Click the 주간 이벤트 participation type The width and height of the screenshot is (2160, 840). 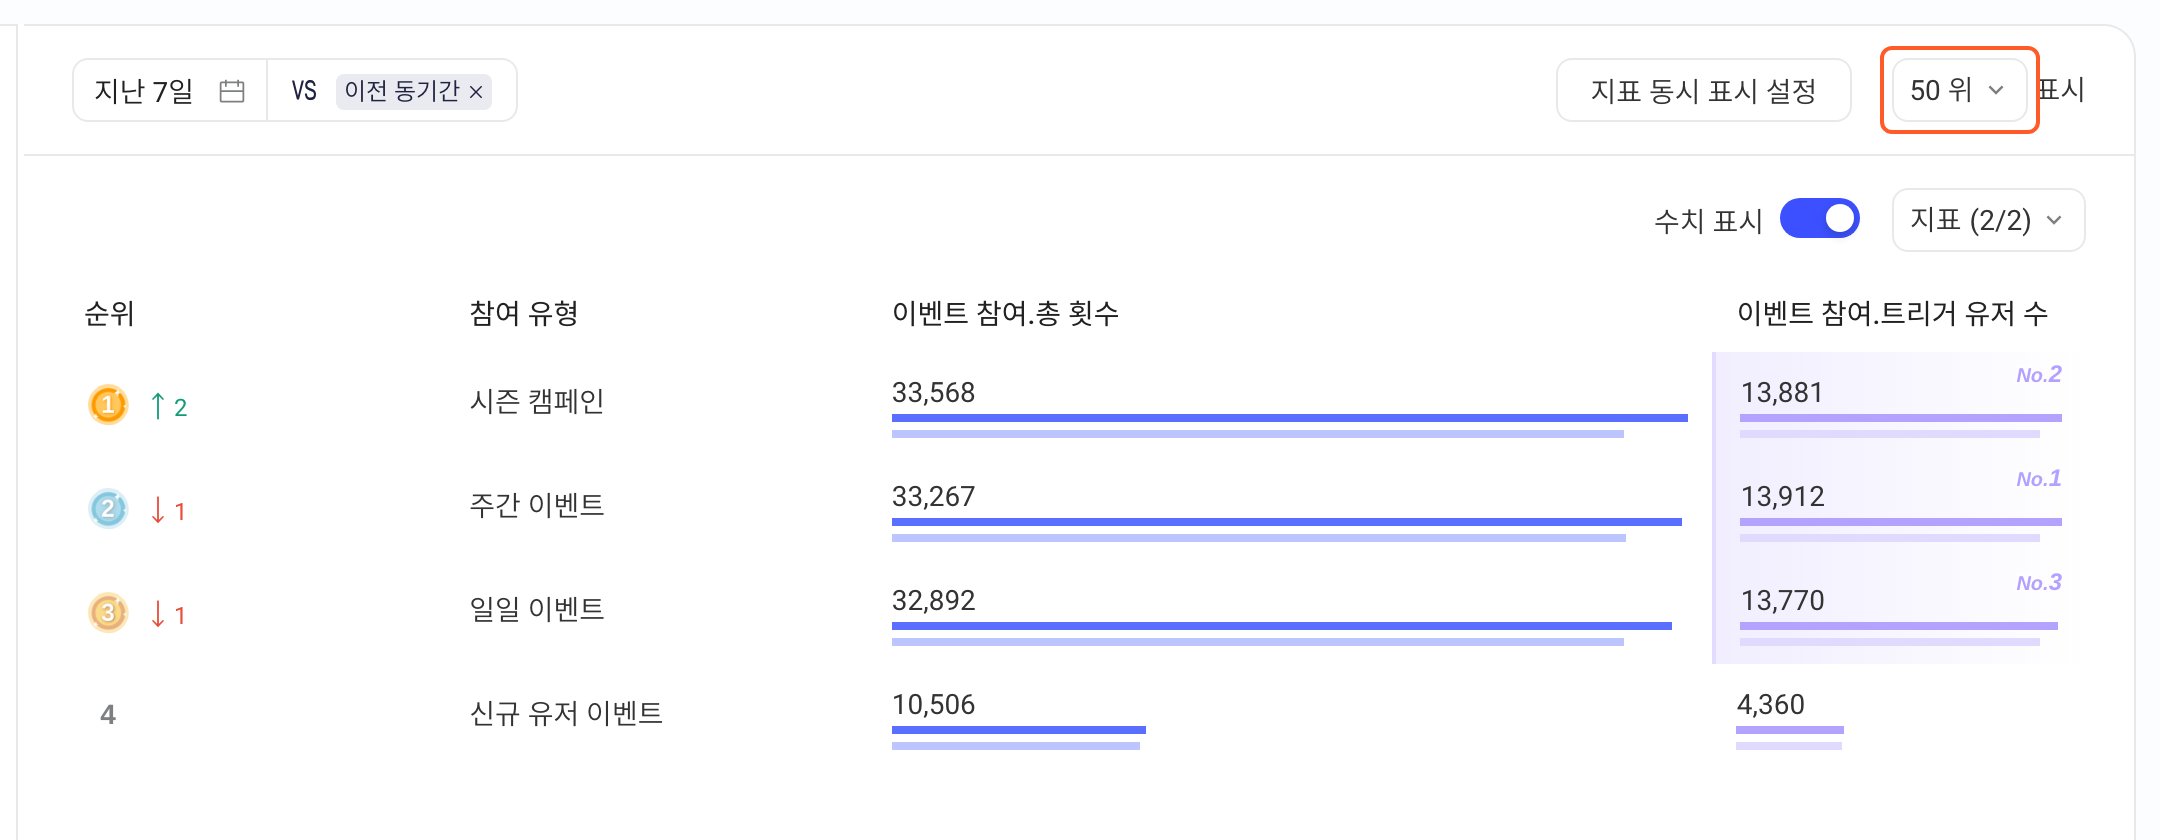537,505
